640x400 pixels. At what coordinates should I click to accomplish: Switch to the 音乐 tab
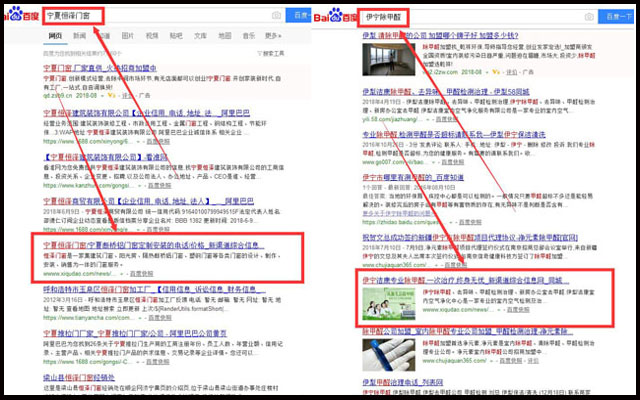tap(249, 36)
